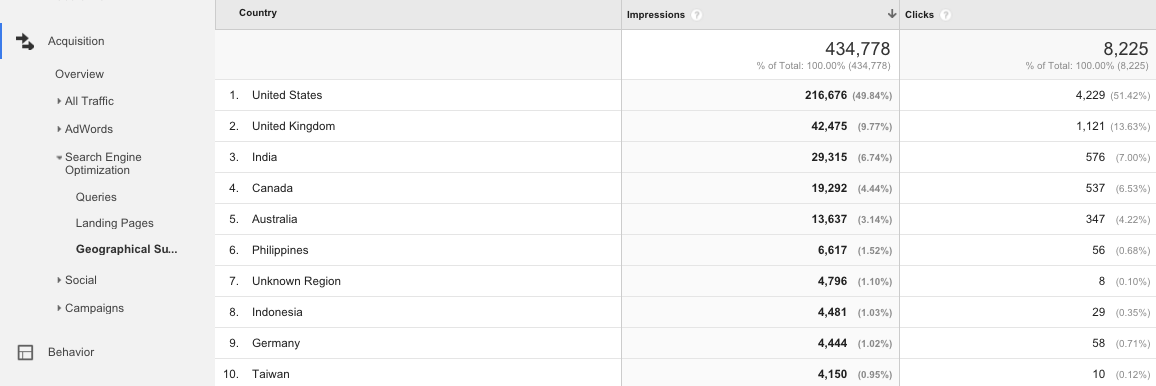1156x386 pixels.
Task: Sort by the Clicks column header
Action: (919, 15)
